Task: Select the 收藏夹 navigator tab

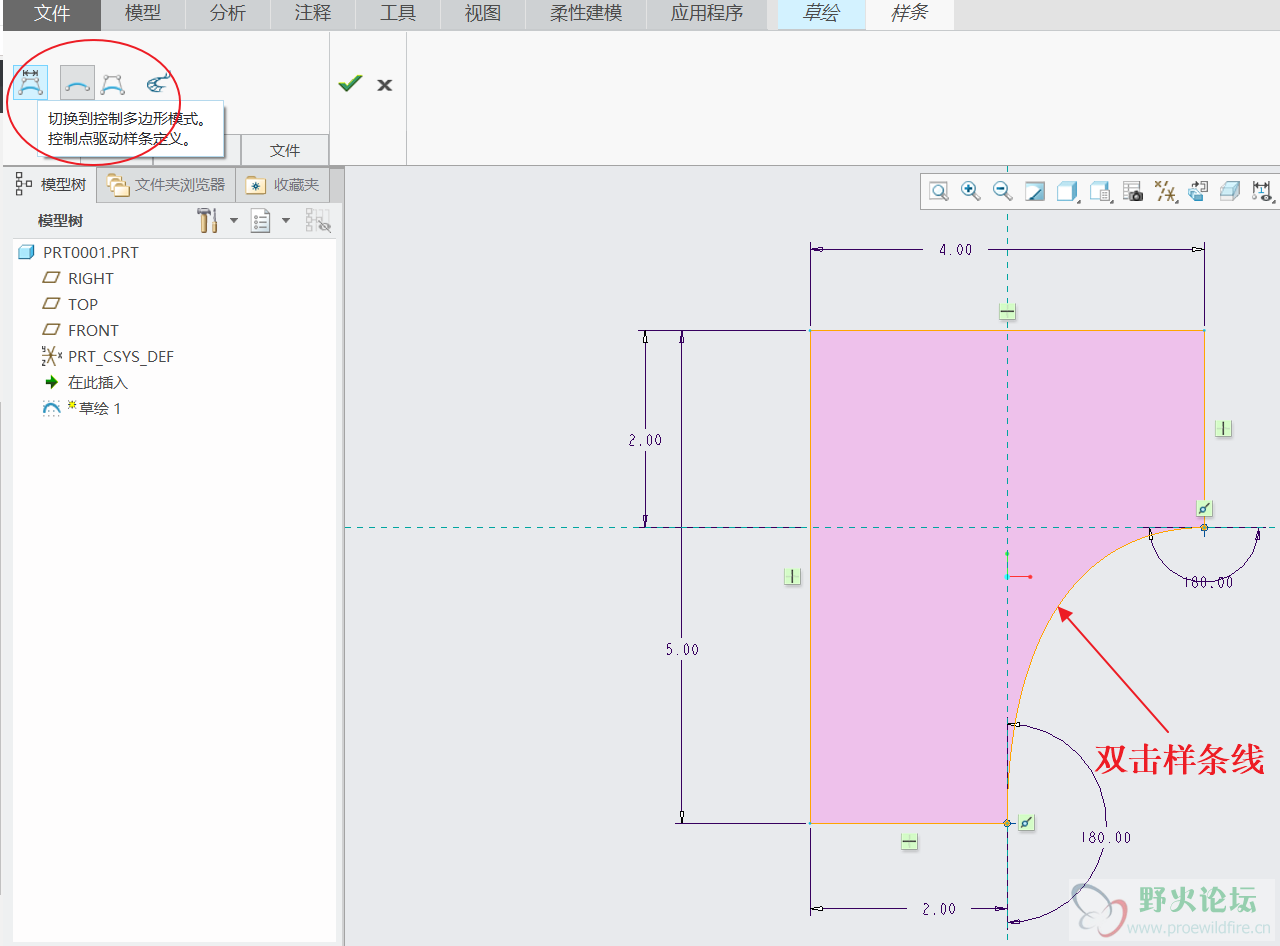Action: click(284, 185)
